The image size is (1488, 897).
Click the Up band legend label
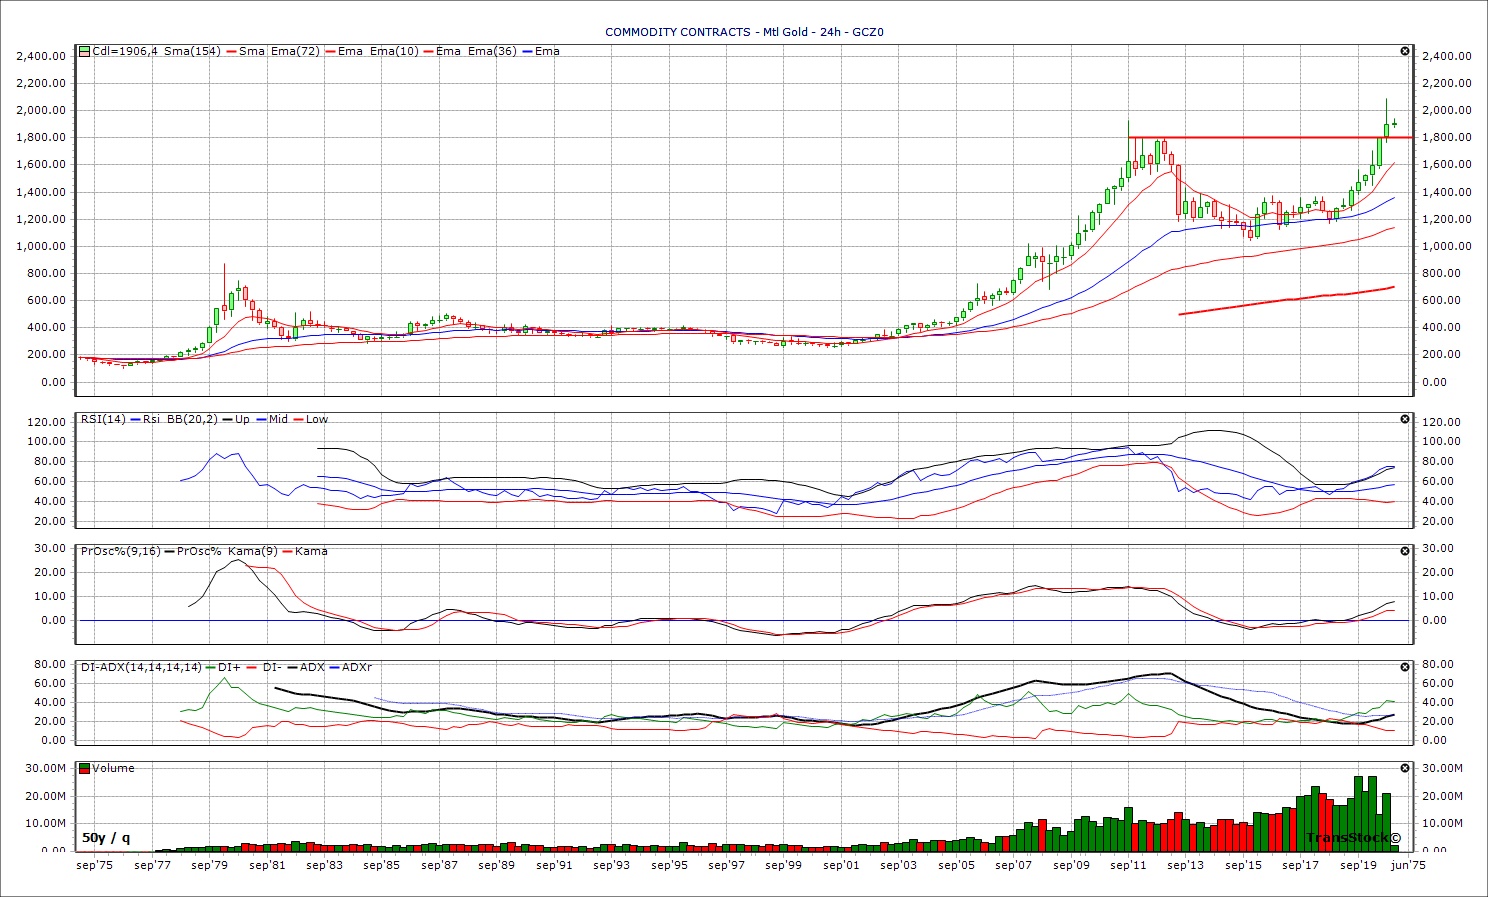[x=242, y=419]
